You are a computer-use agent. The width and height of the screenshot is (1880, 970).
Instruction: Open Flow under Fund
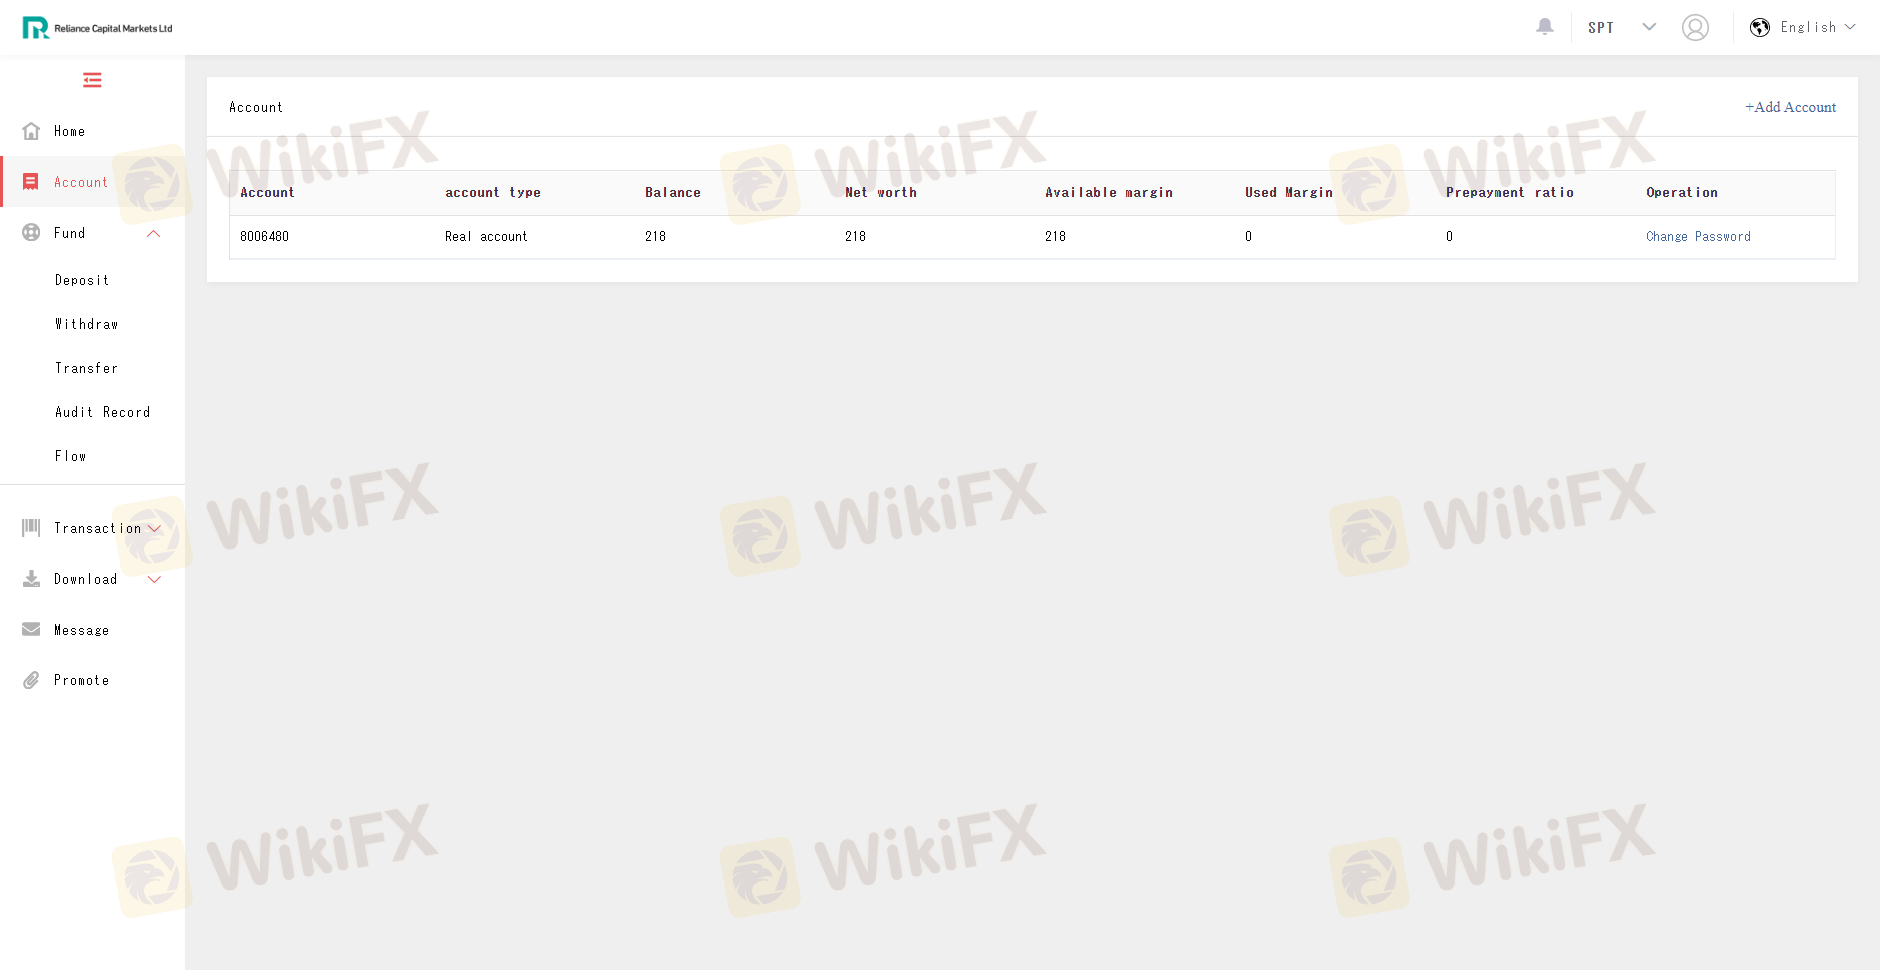tap(70, 456)
